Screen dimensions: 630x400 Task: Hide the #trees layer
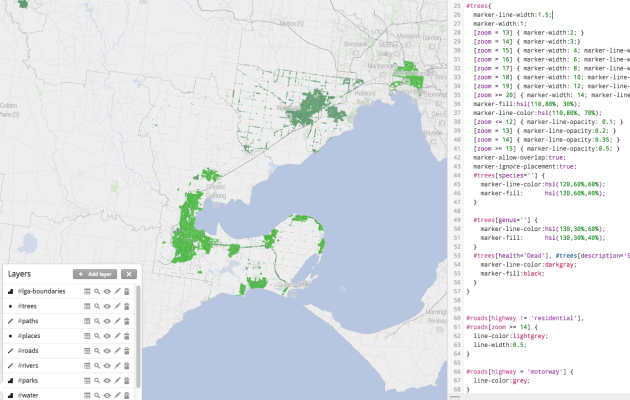(x=107, y=306)
